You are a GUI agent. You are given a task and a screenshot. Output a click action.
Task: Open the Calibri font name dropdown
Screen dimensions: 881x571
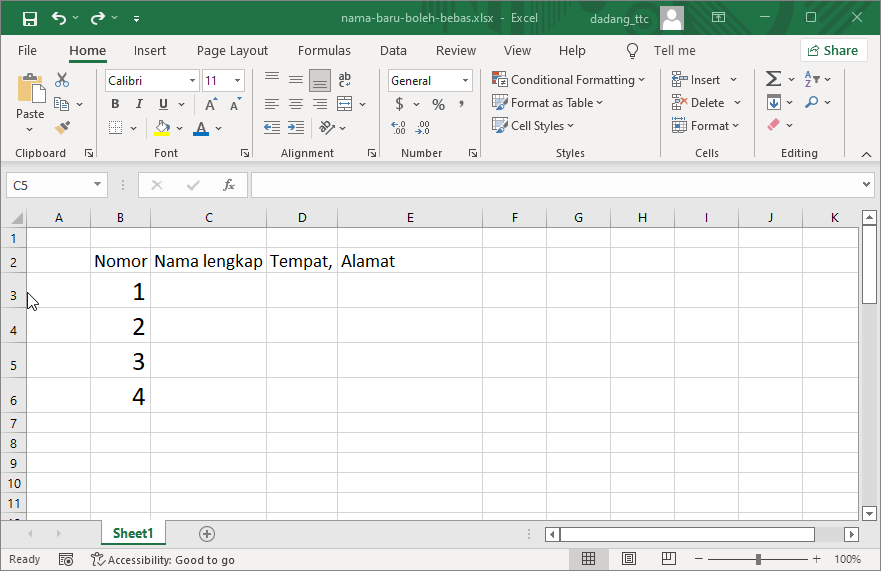pos(192,81)
